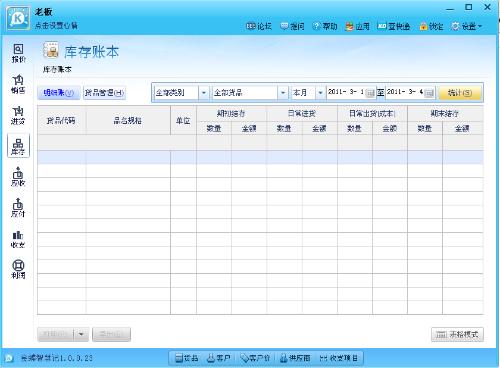Click the greyed-out print button at bottom left
The width and height of the screenshot is (500, 368).
(56, 334)
